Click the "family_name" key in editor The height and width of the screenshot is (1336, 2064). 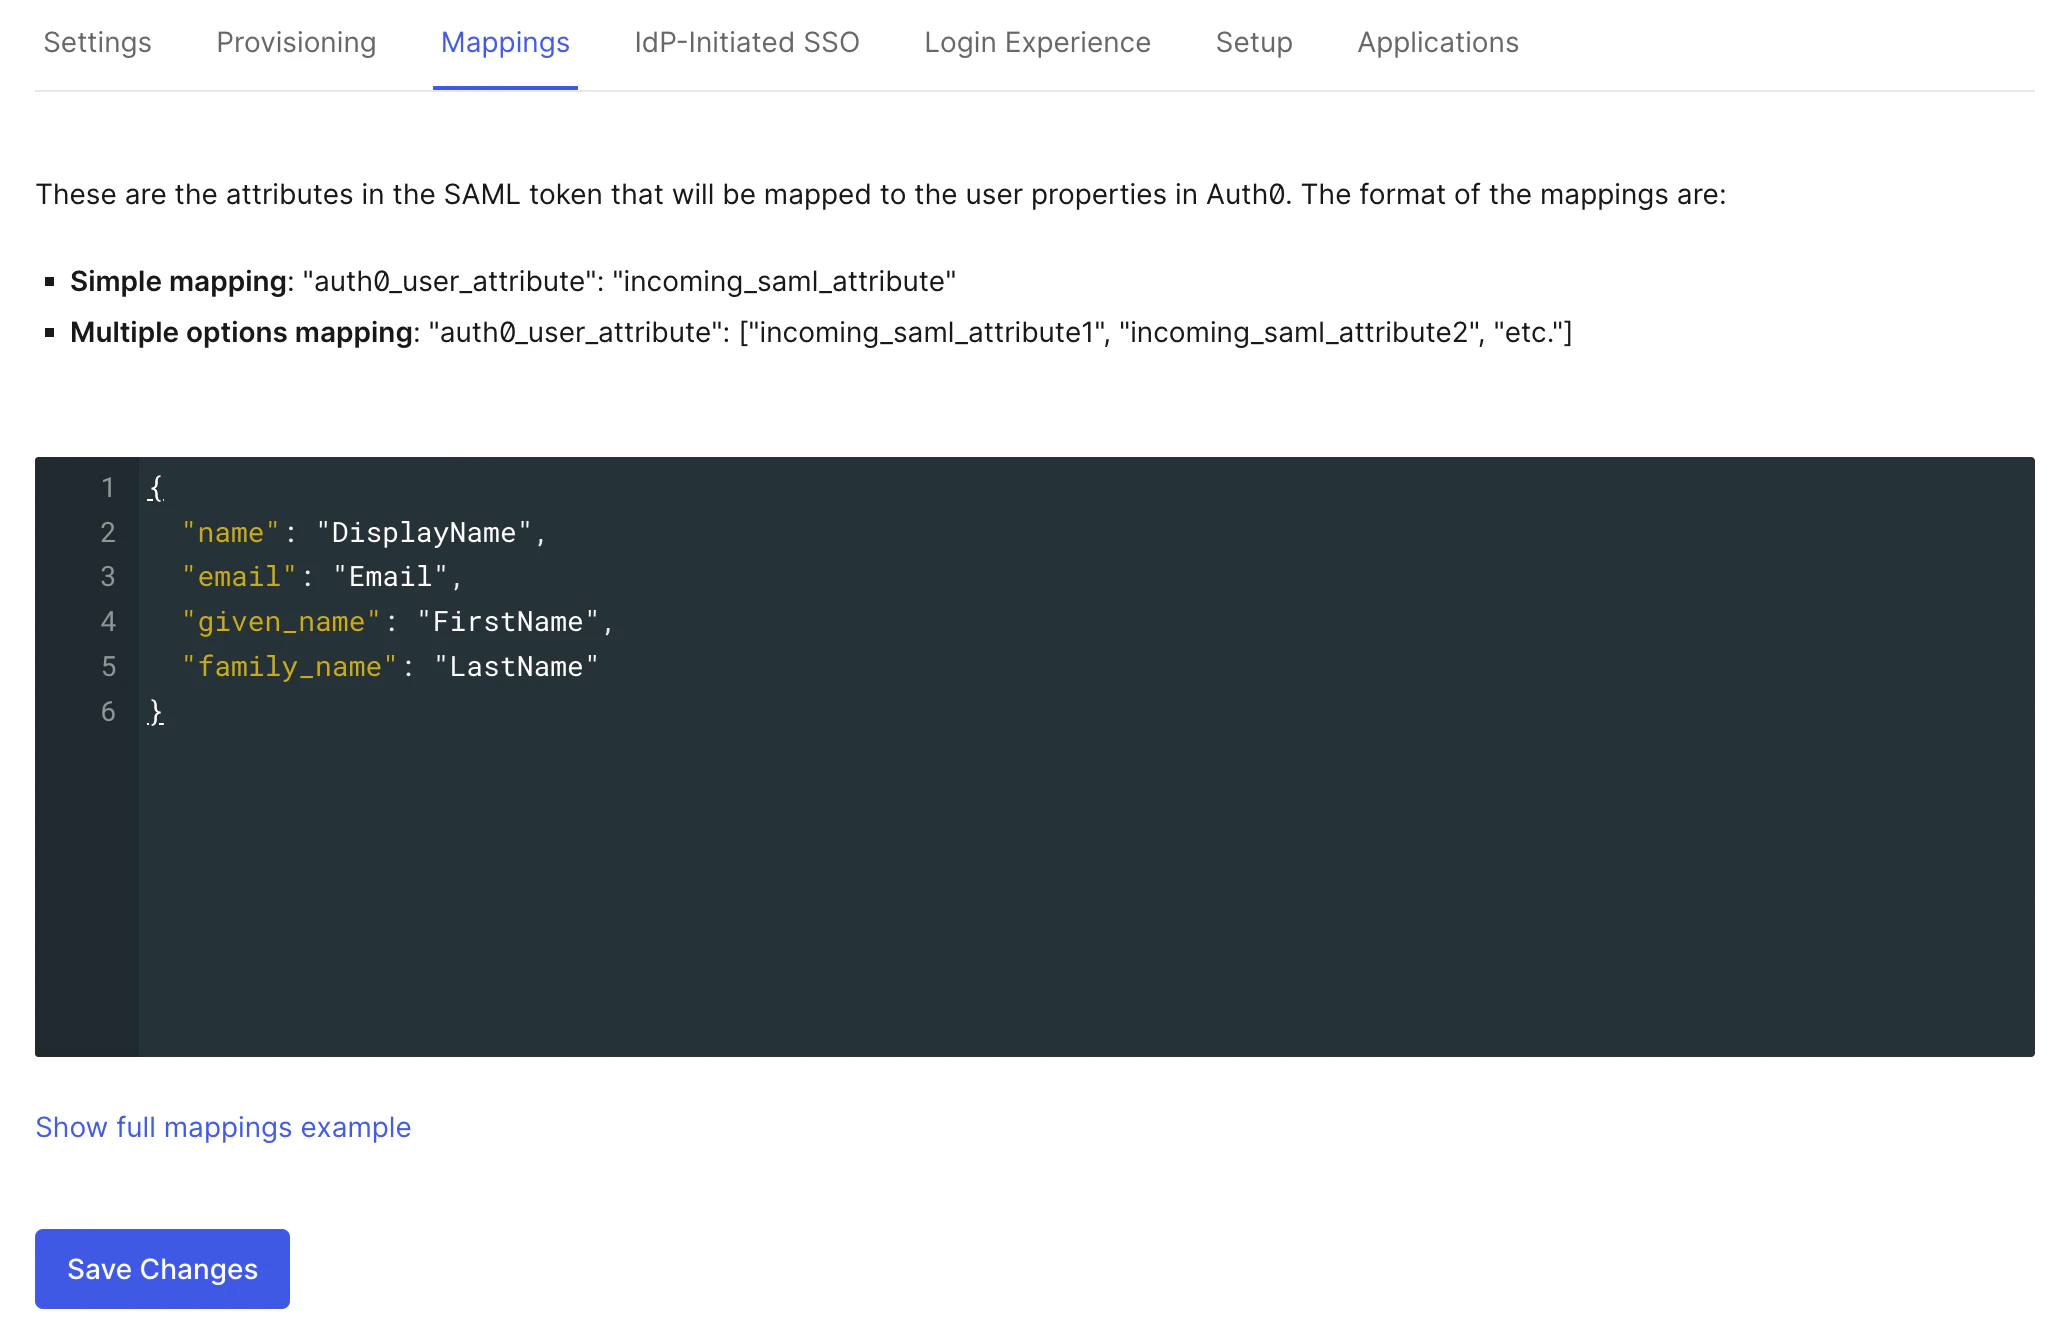[x=290, y=667]
